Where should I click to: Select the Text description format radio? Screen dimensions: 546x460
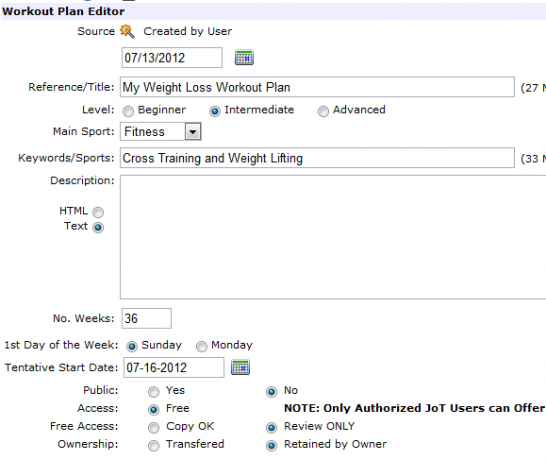click(98, 227)
